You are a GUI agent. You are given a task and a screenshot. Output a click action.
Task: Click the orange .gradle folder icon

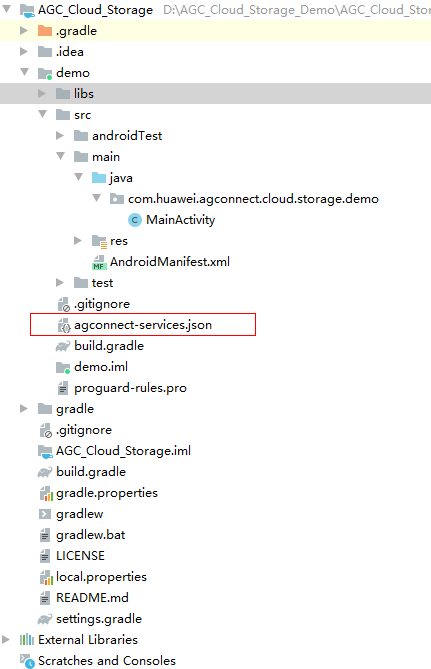[45, 31]
